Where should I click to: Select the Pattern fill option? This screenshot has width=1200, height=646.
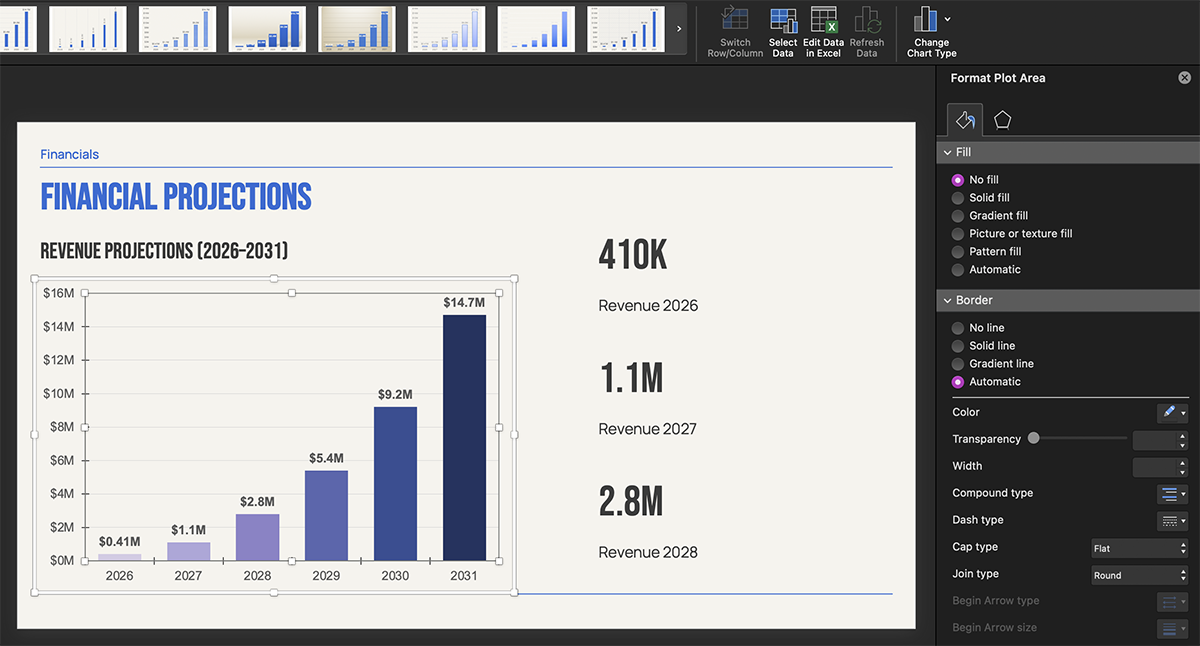point(958,252)
